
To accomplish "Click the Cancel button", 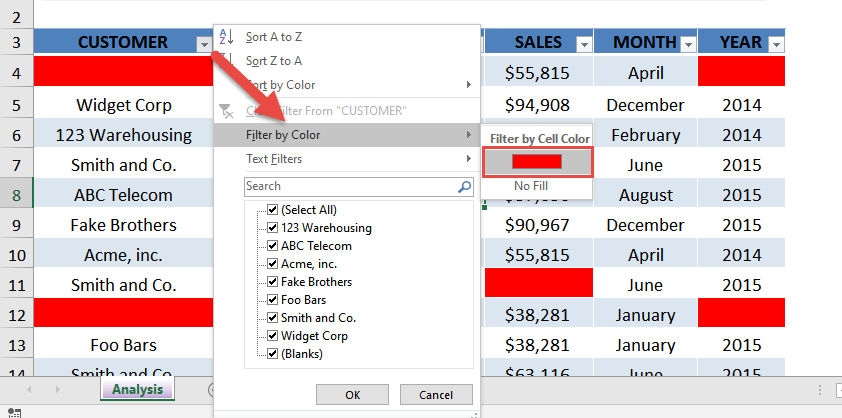I will [436, 395].
